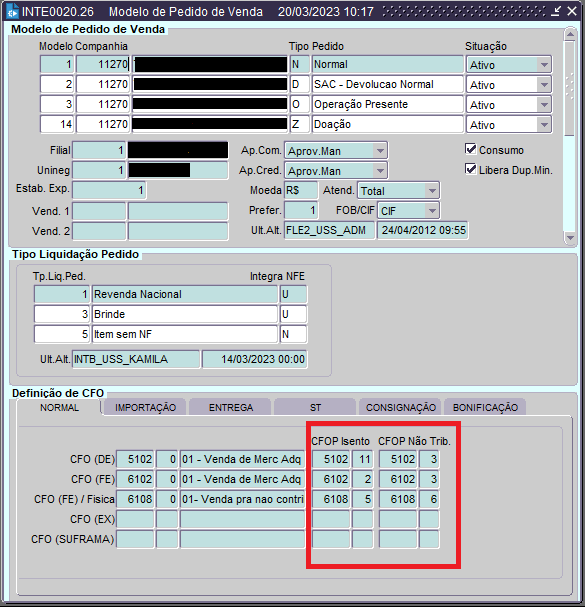Select the ST tab
Image resolution: width=585 pixels, height=607 pixels.
(x=315, y=407)
